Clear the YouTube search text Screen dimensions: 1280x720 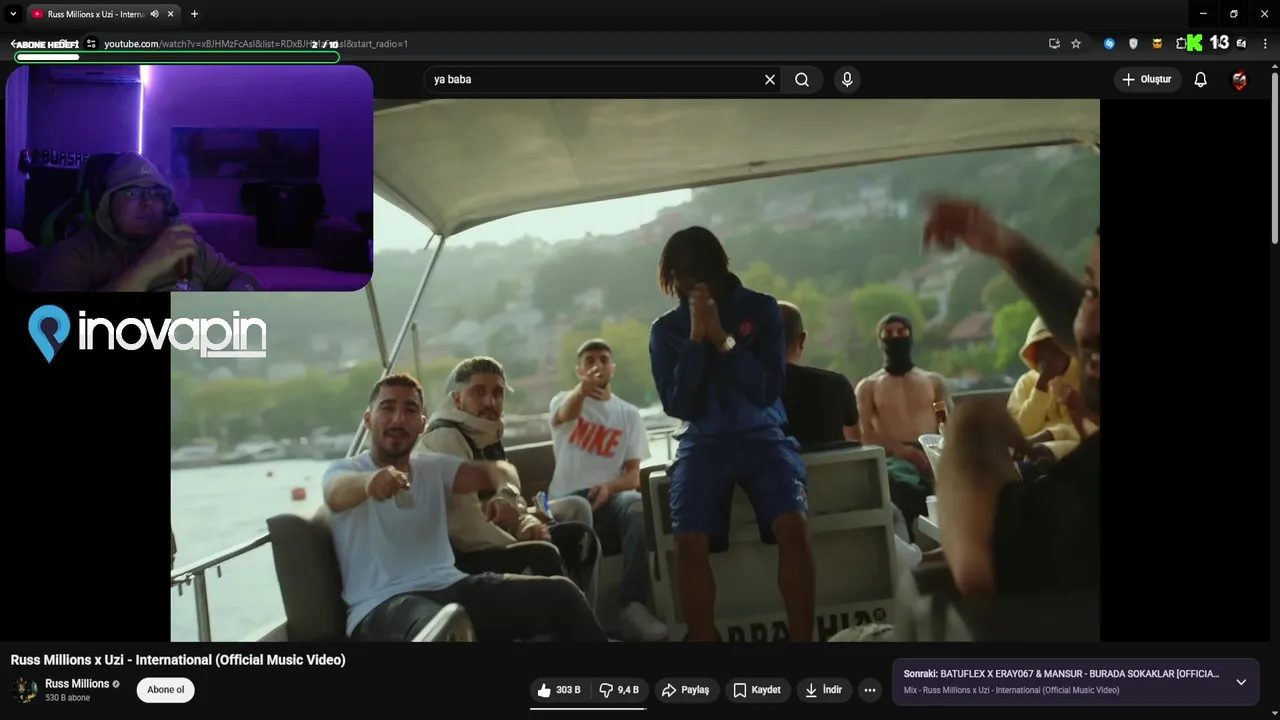[770, 80]
